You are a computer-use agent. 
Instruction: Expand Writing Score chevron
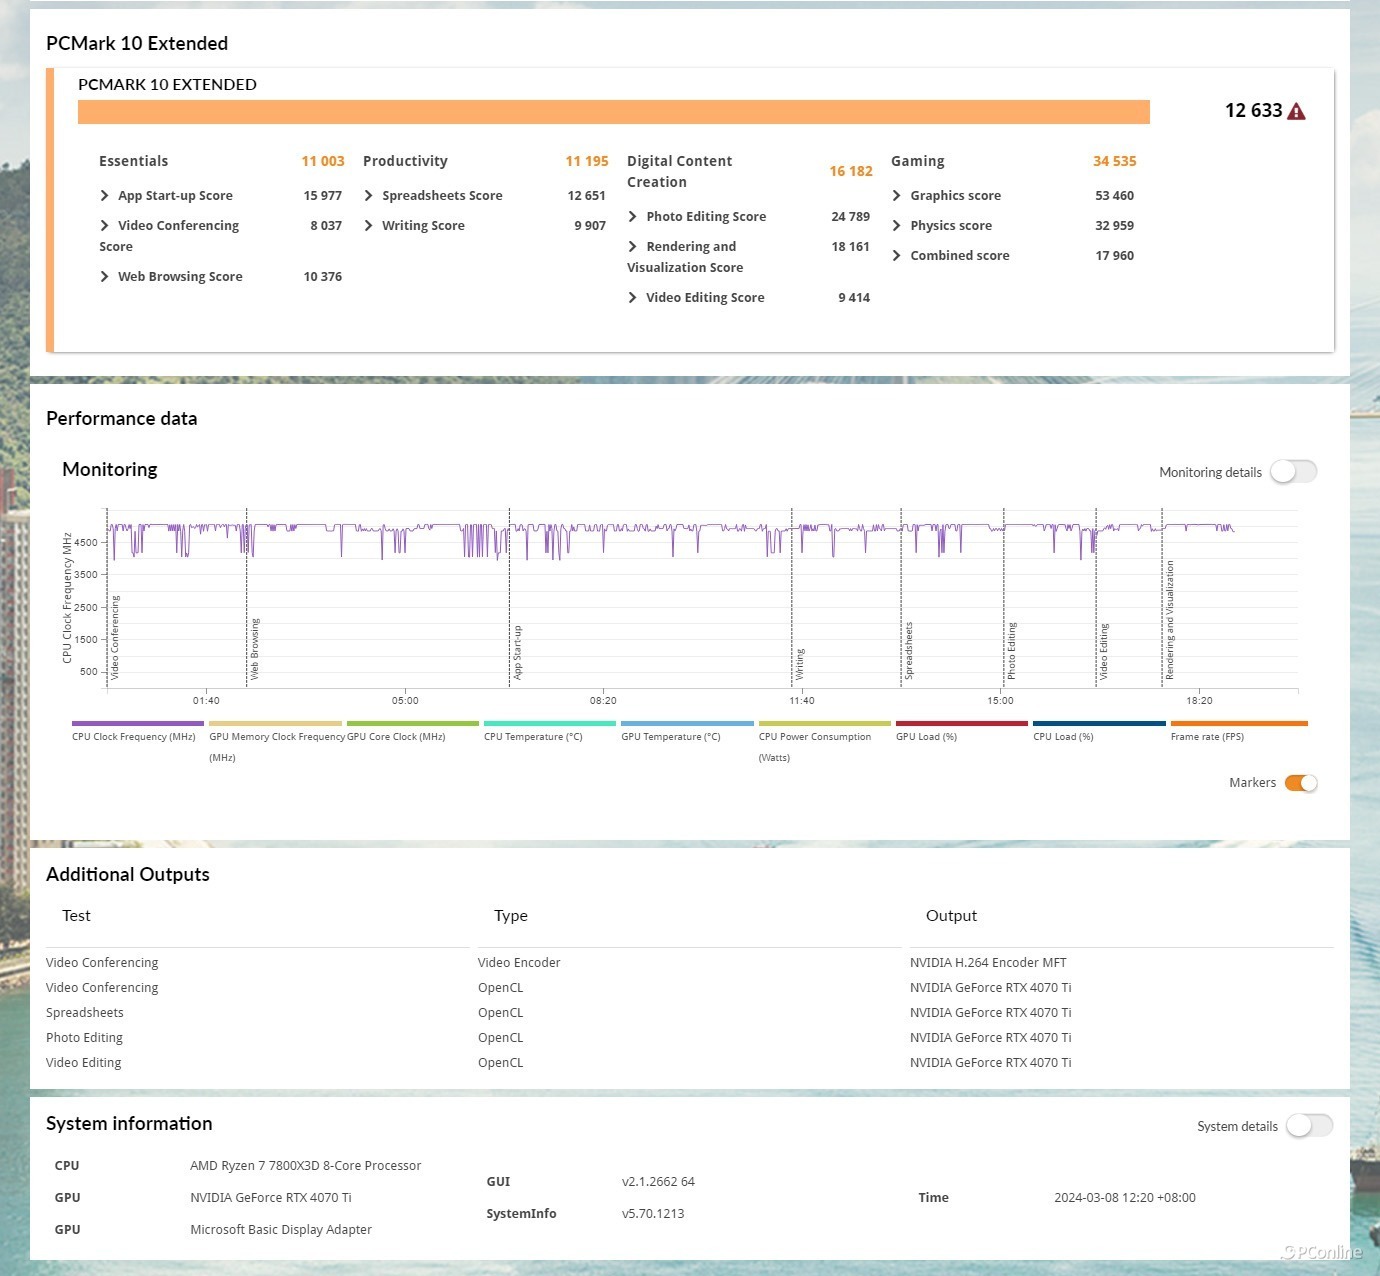(369, 226)
